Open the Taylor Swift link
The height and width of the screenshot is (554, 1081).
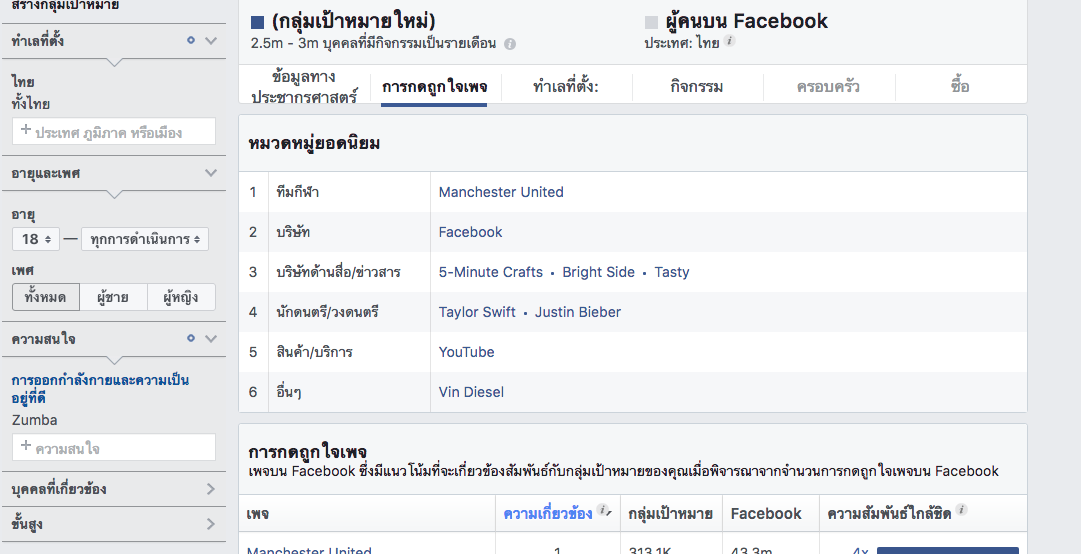pos(477,312)
